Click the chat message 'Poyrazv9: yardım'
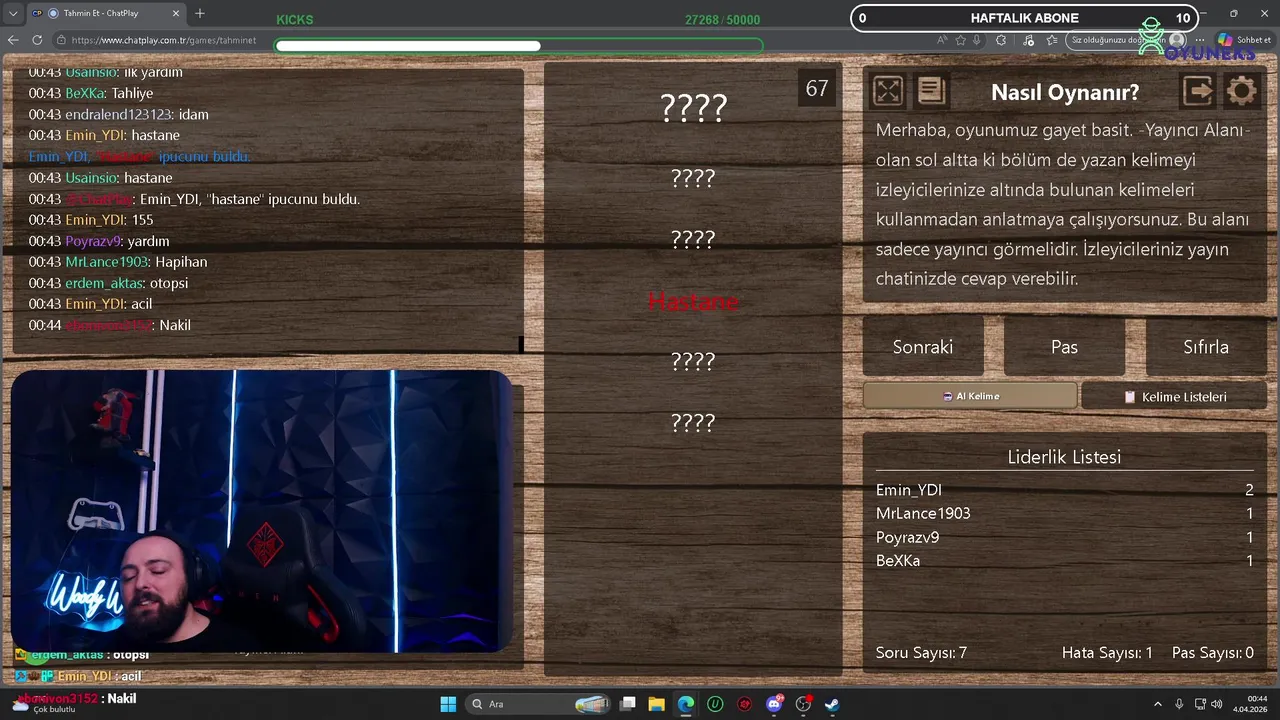This screenshot has height=720, width=1280. (99, 241)
